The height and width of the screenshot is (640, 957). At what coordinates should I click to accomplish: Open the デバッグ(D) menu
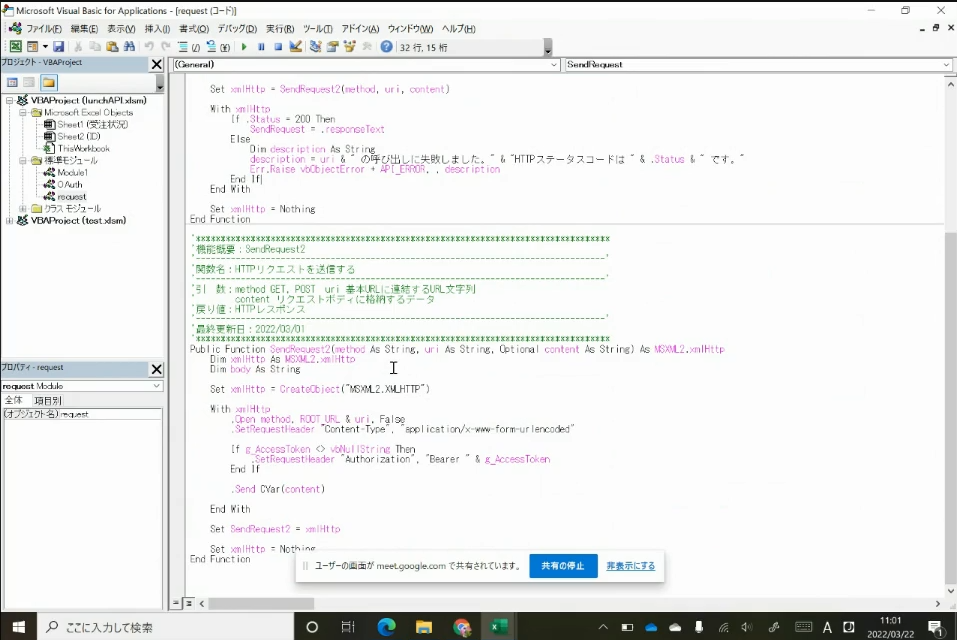[x=236, y=29]
